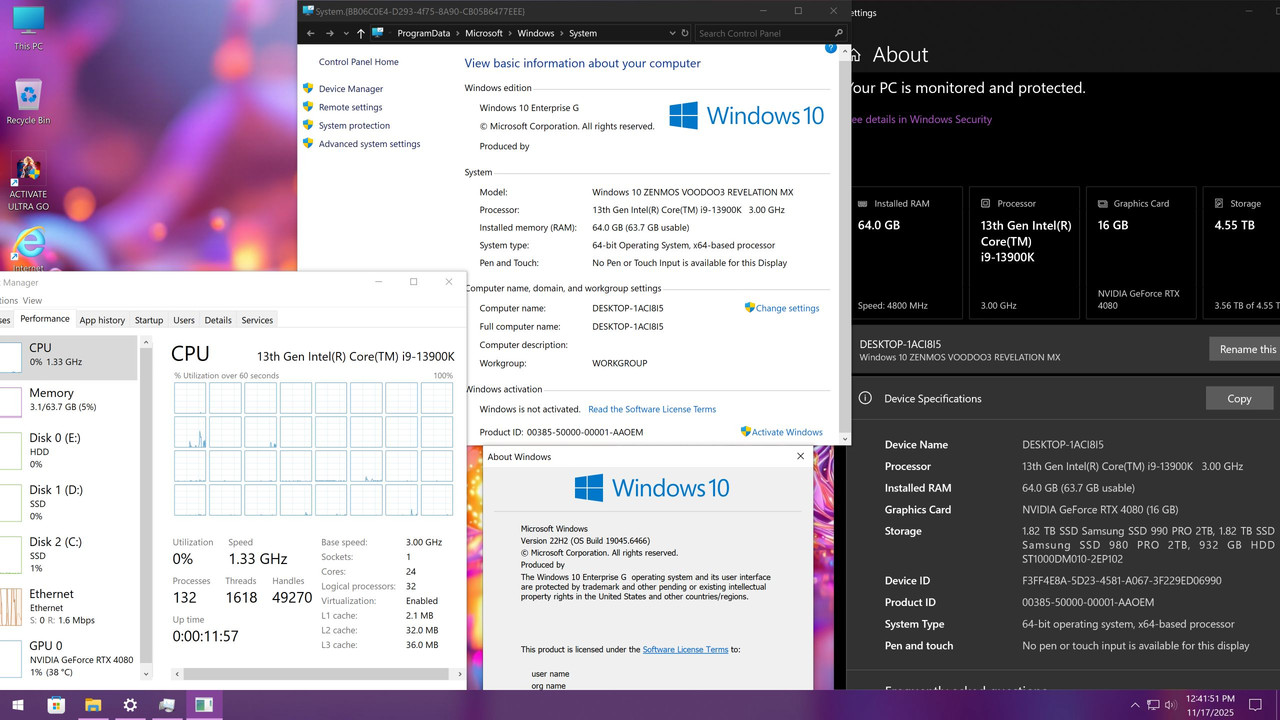Click the Rename this PC button
This screenshot has width=1280, height=720.
pyautogui.click(x=1245, y=349)
